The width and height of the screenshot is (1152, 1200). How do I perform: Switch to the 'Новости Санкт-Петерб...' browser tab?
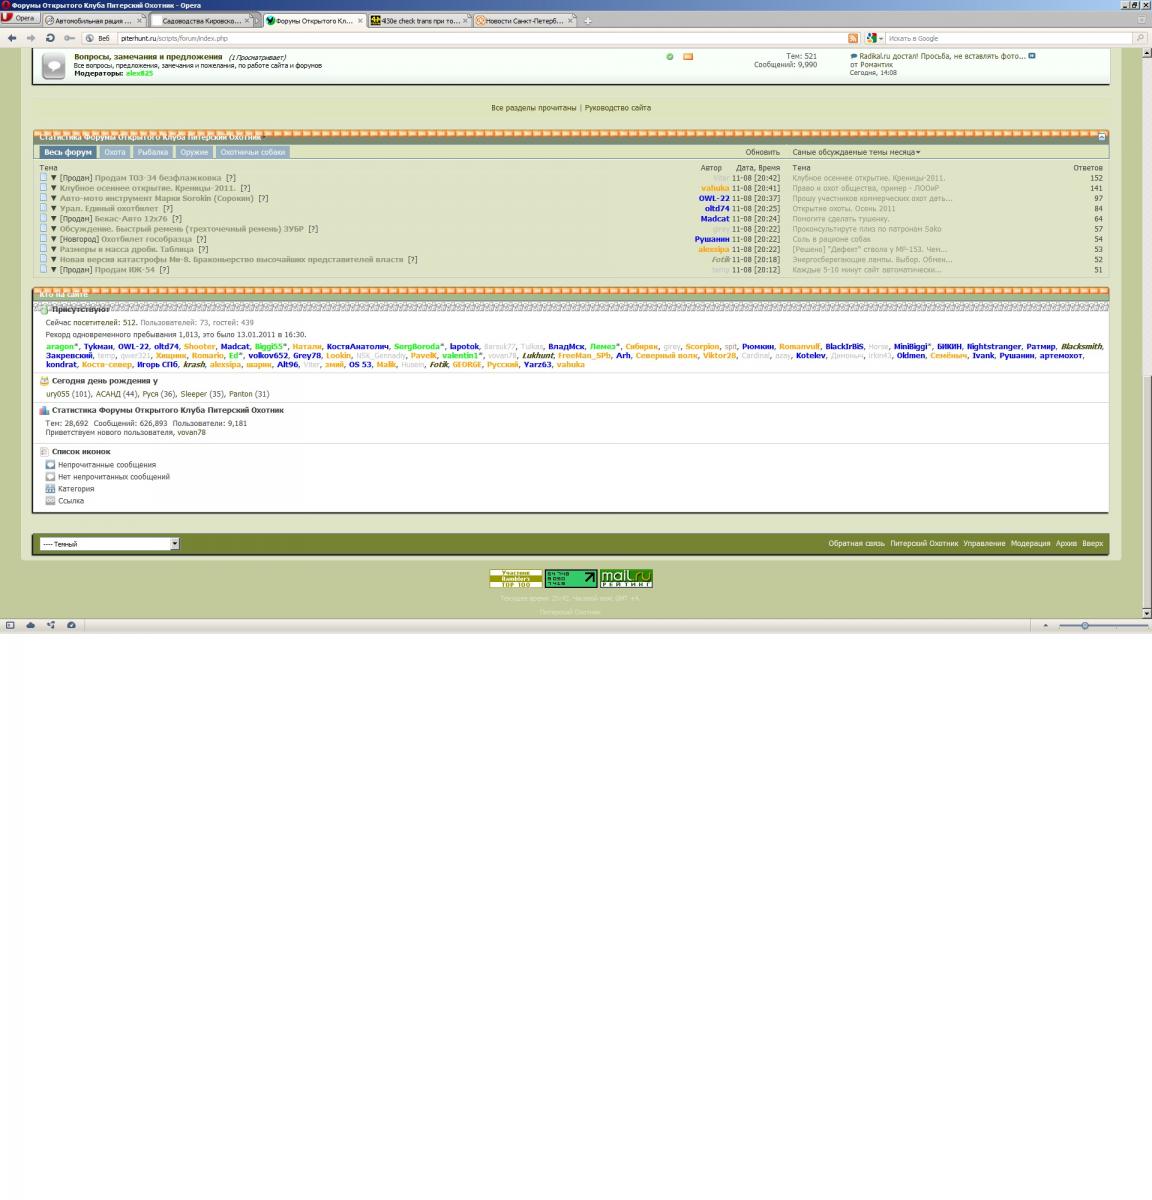520,20
